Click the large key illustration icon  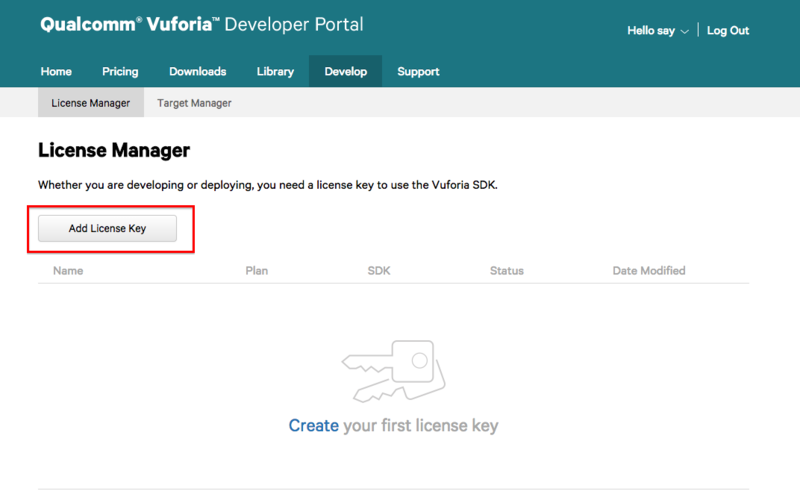(393, 371)
